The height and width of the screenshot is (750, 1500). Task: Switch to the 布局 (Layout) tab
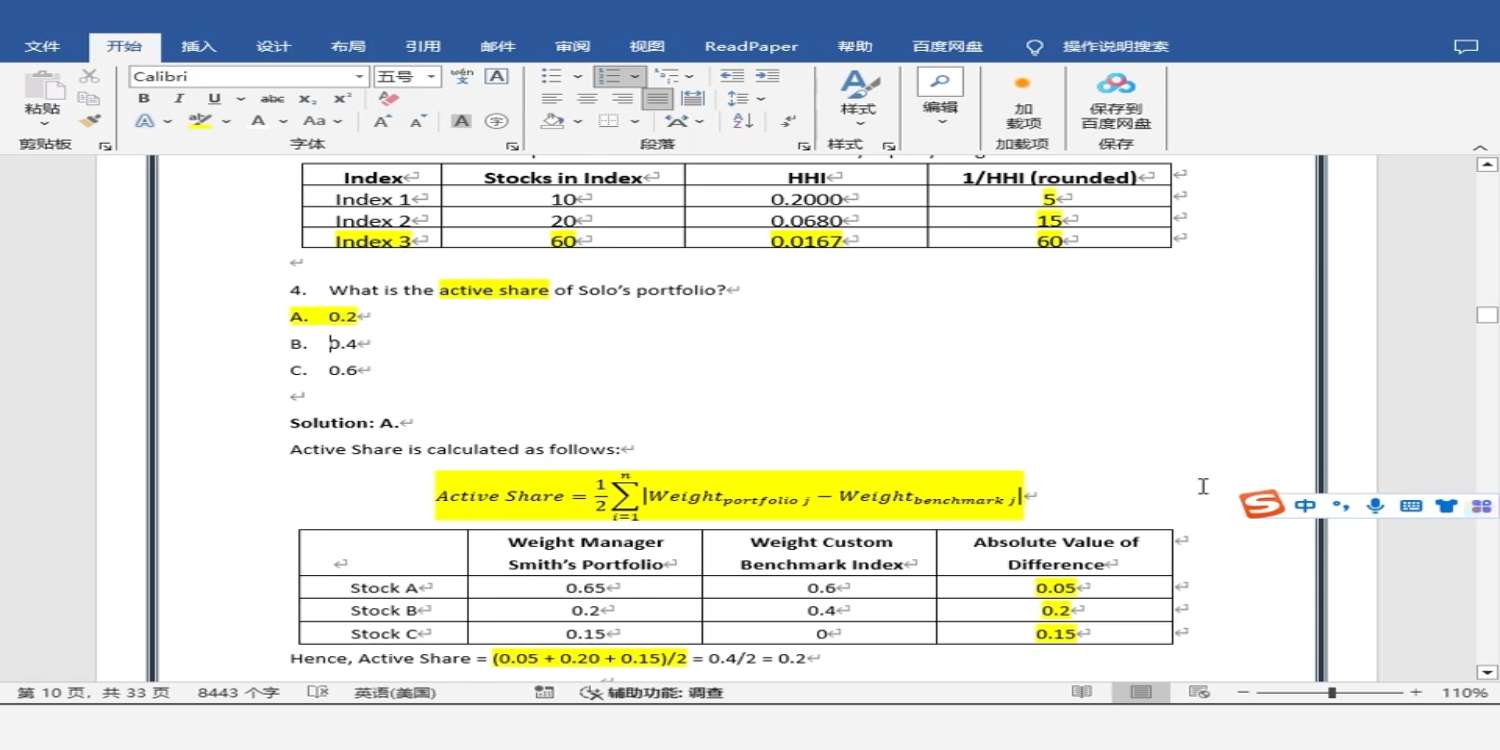click(x=348, y=46)
